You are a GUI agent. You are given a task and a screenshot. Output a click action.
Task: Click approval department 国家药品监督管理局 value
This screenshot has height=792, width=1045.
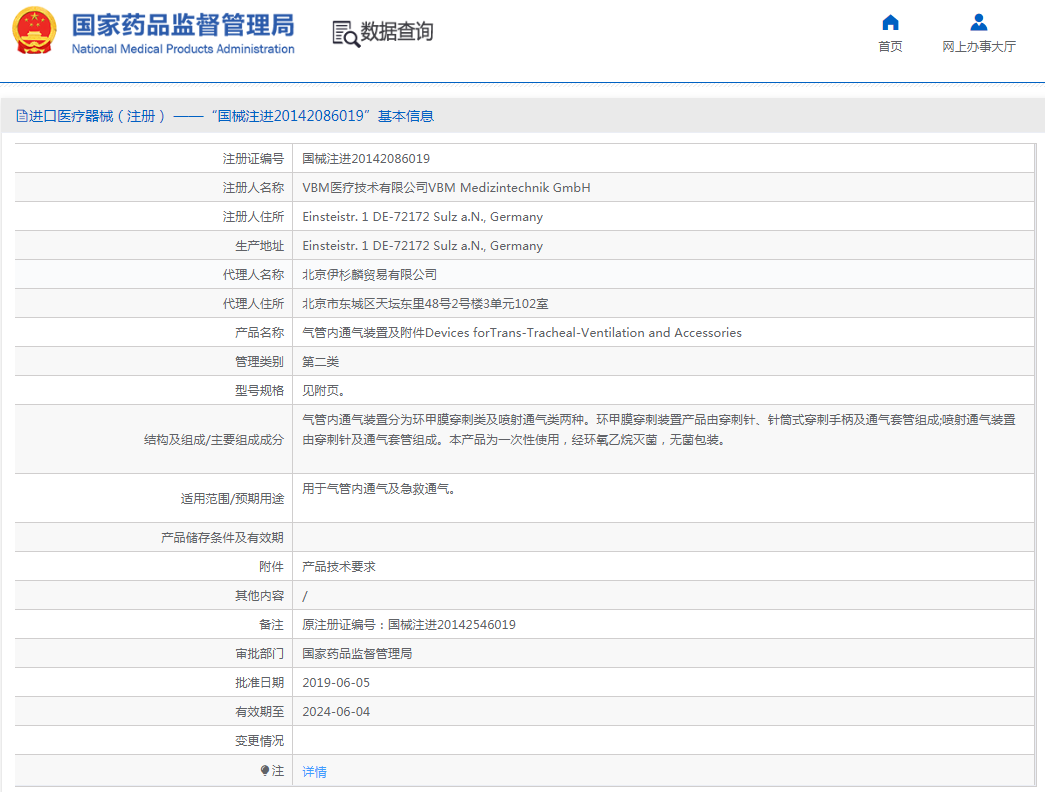(x=357, y=653)
